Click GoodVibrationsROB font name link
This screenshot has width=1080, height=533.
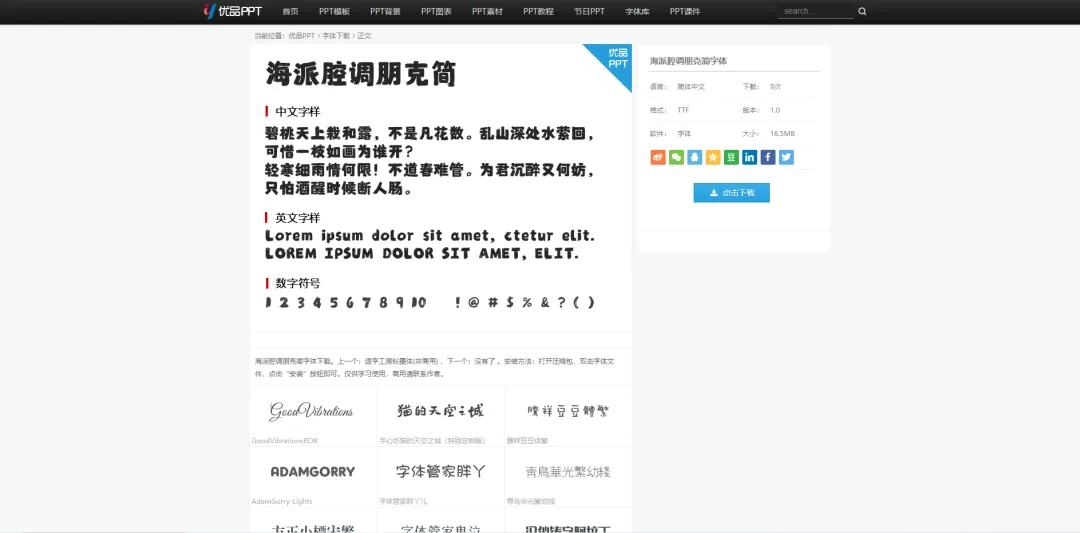284,441
